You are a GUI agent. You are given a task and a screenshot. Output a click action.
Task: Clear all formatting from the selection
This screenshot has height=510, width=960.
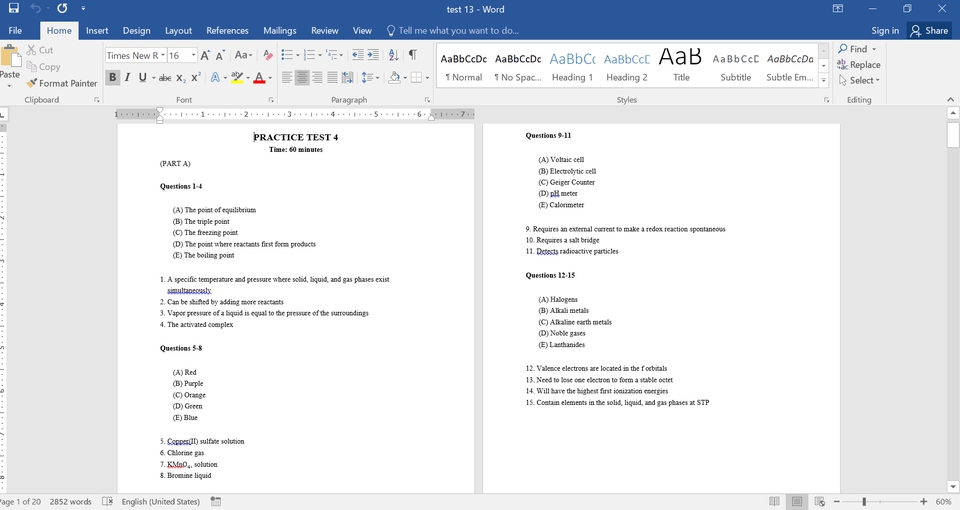268,55
